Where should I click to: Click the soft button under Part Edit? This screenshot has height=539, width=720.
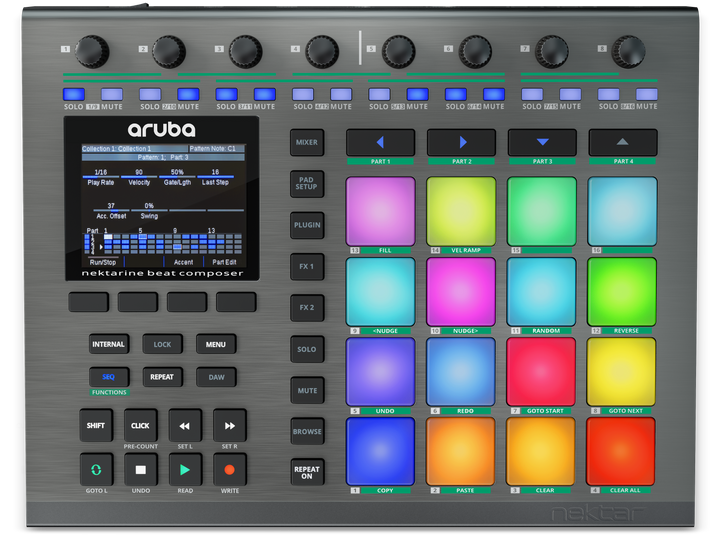tap(236, 302)
